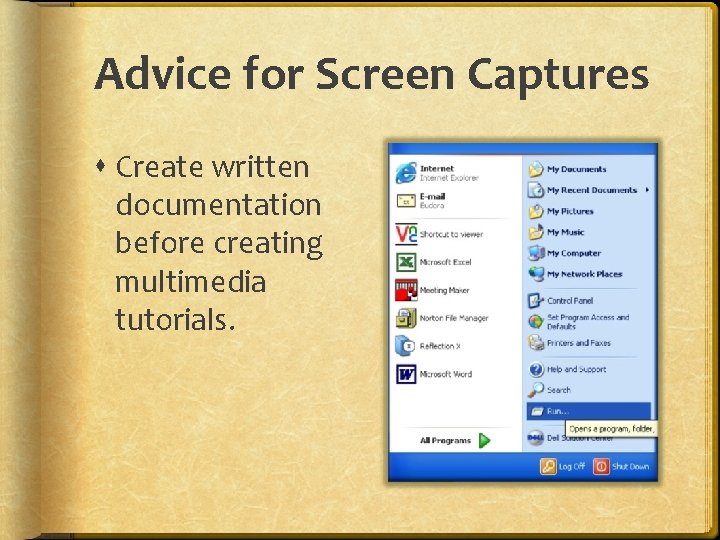The width and height of the screenshot is (720, 540).
Task: Open the Help and Support label
Action: pyautogui.click(x=576, y=369)
